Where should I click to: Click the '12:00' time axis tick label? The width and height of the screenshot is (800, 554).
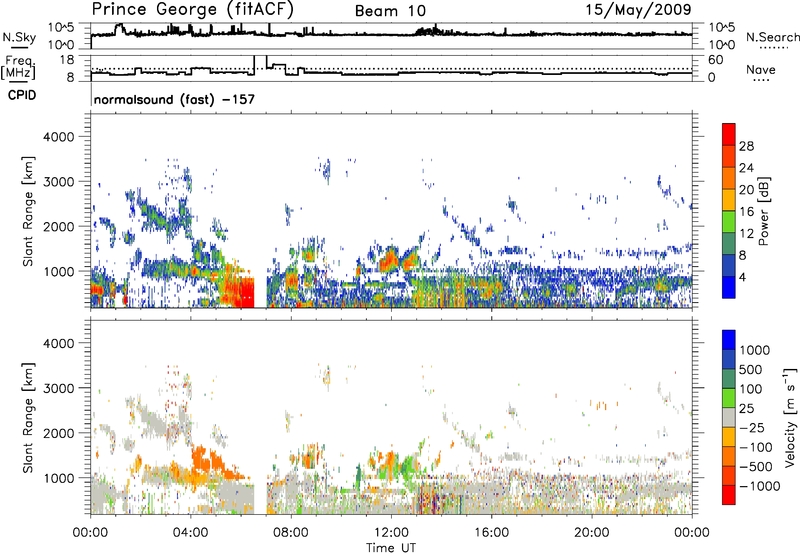click(391, 533)
